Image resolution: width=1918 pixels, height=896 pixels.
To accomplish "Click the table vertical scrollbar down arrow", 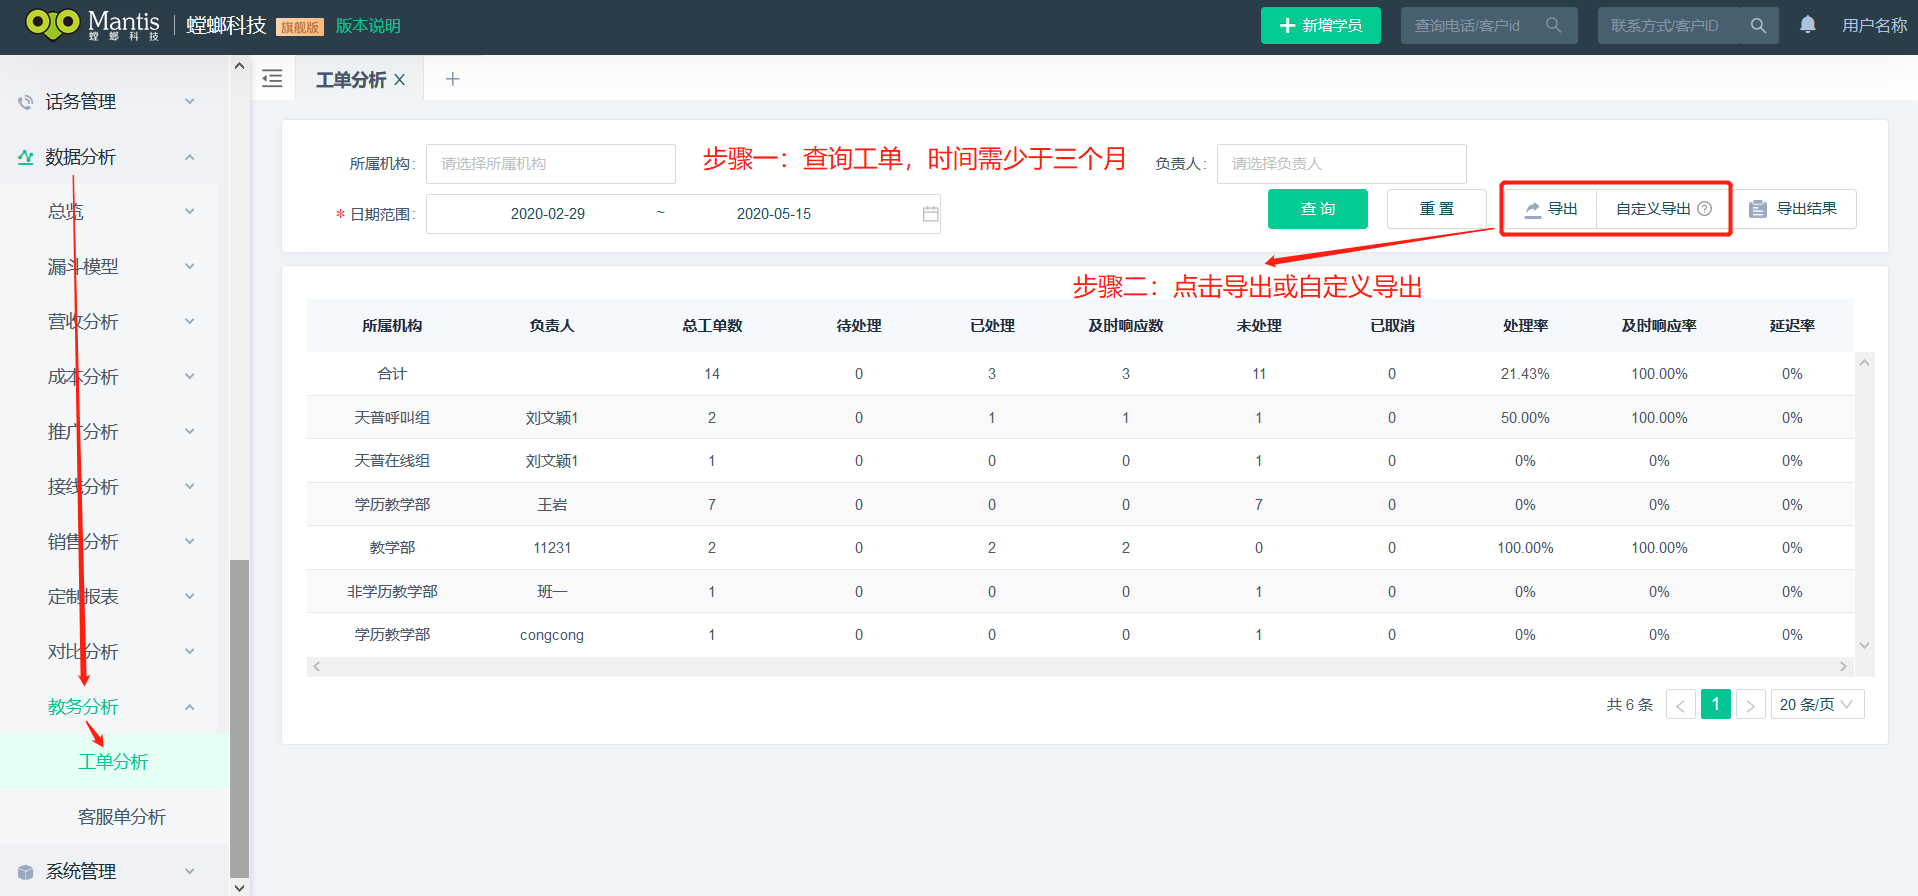I will click(x=1864, y=646).
